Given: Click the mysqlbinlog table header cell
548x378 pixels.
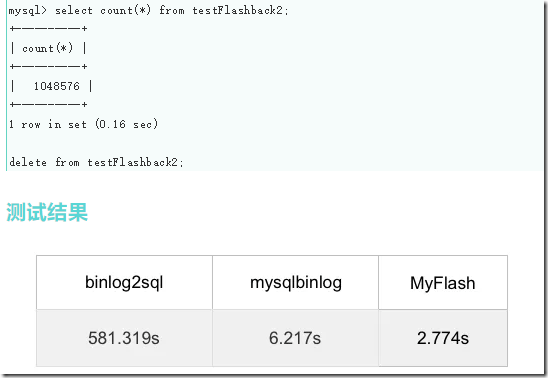Looking at the screenshot, I should pyautogui.click(x=295, y=282).
